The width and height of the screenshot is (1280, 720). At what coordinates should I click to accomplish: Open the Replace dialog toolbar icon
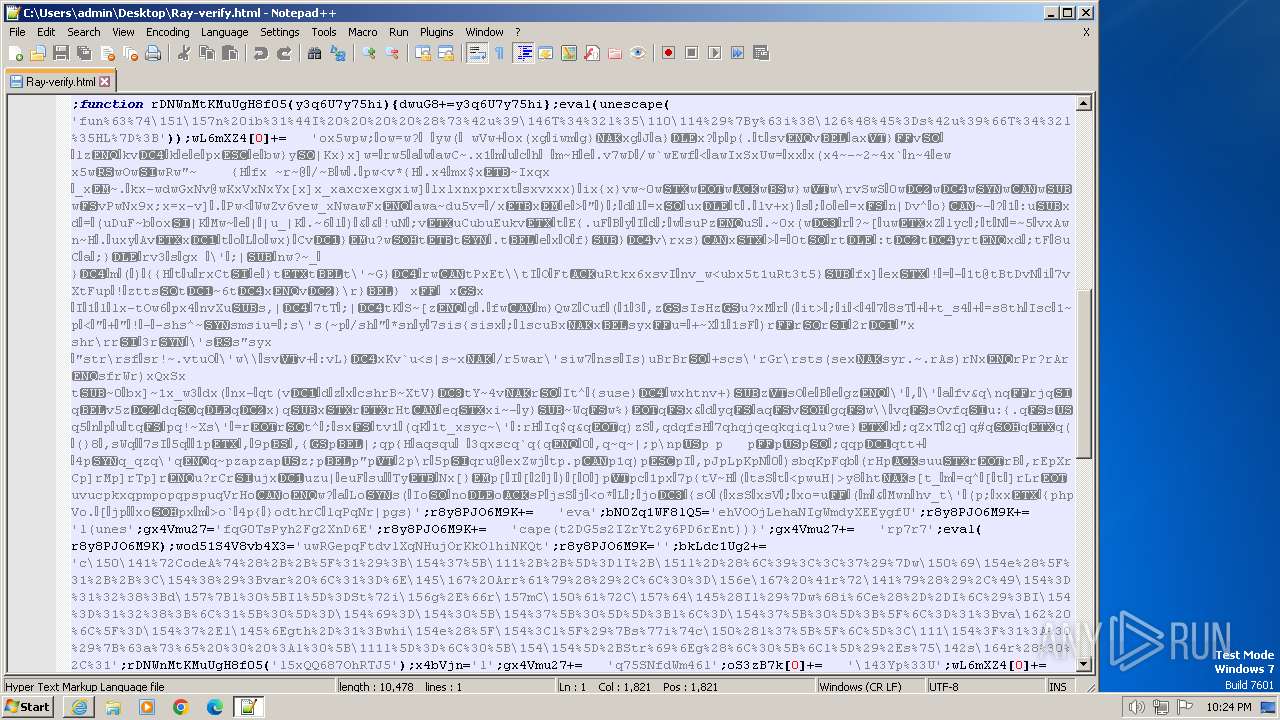[337, 53]
